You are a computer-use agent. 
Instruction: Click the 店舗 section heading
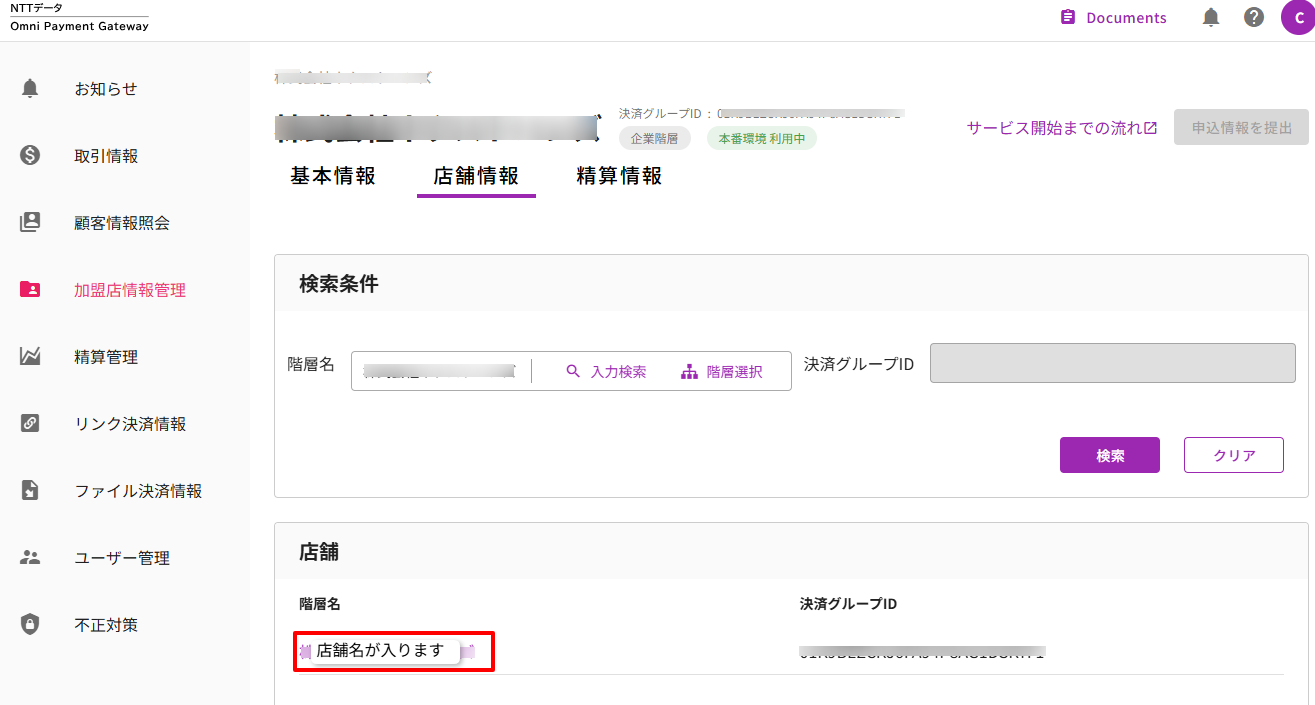coord(319,551)
